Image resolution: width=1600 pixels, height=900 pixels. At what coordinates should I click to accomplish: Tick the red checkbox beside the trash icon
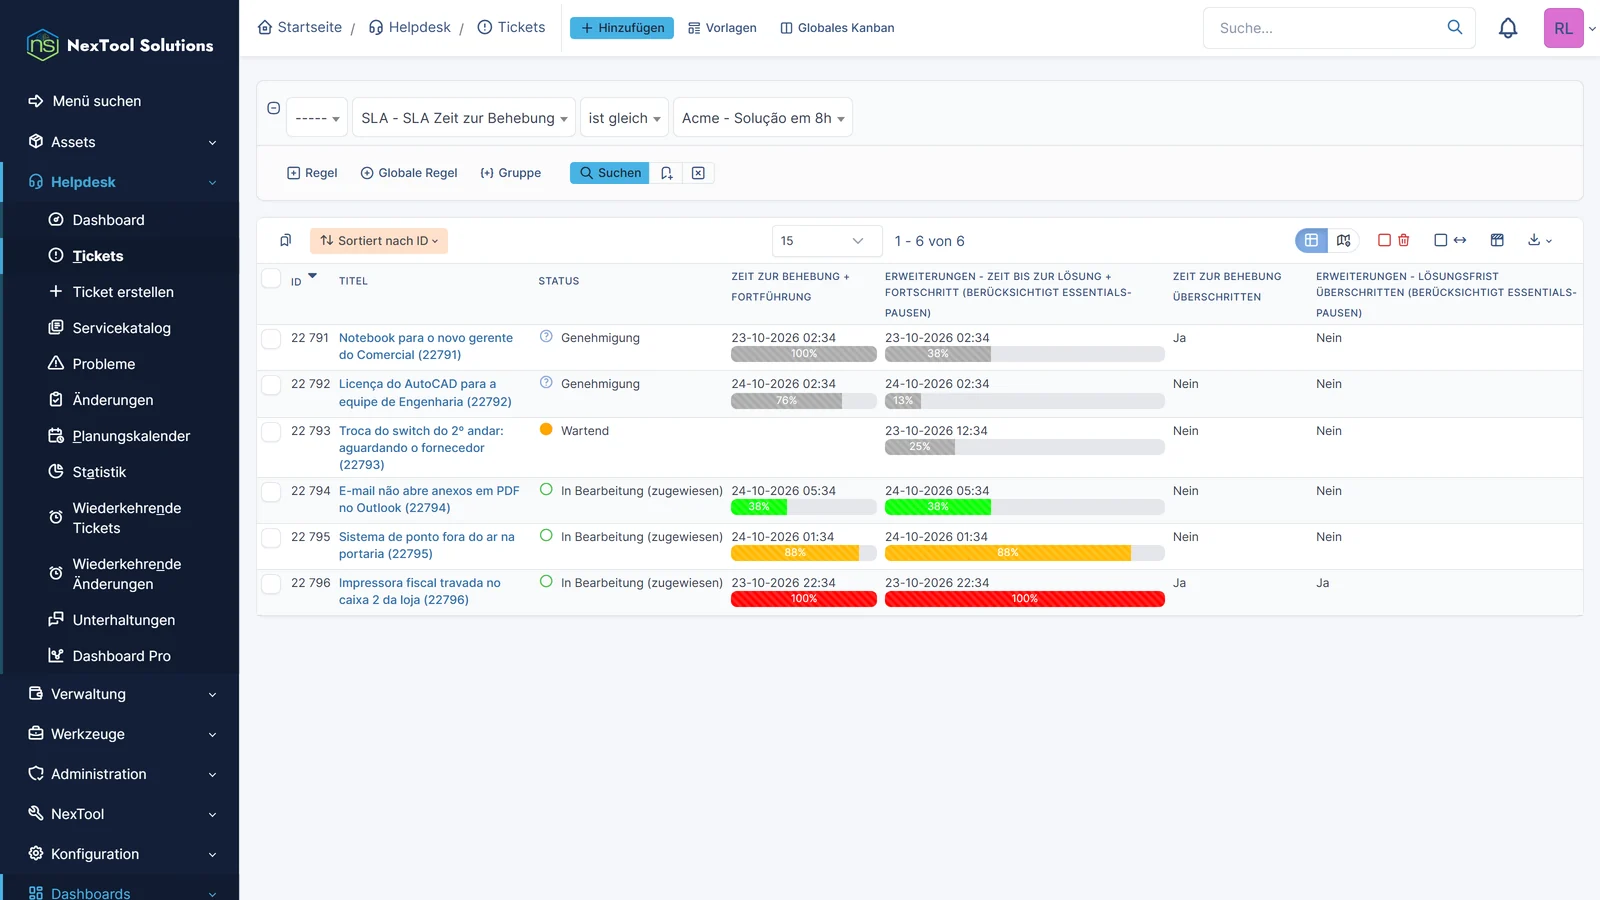(1385, 240)
